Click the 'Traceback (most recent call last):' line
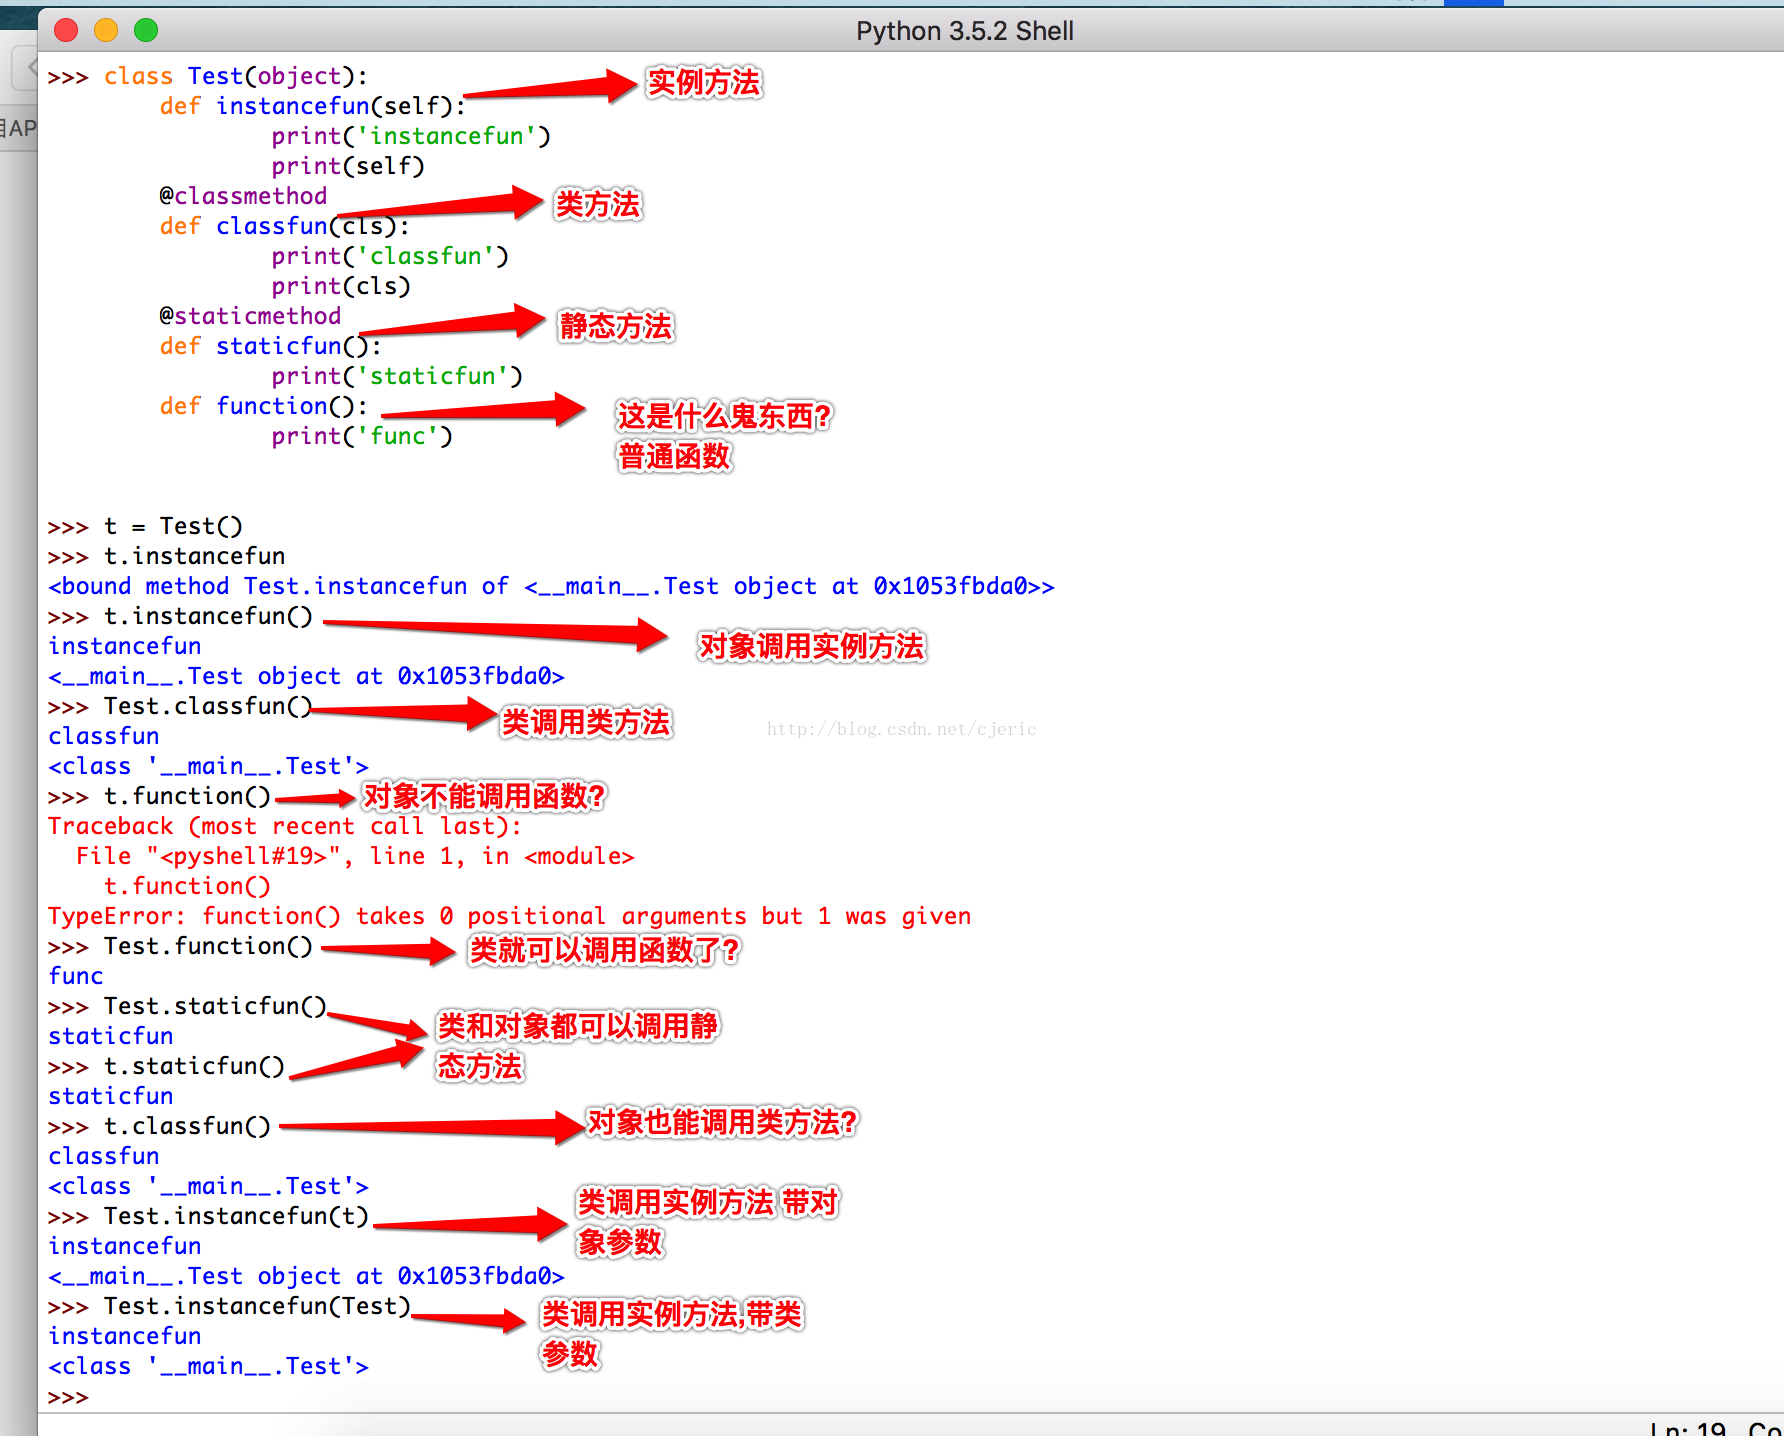This screenshot has height=1436, width=1784. (x=285, y=826)
